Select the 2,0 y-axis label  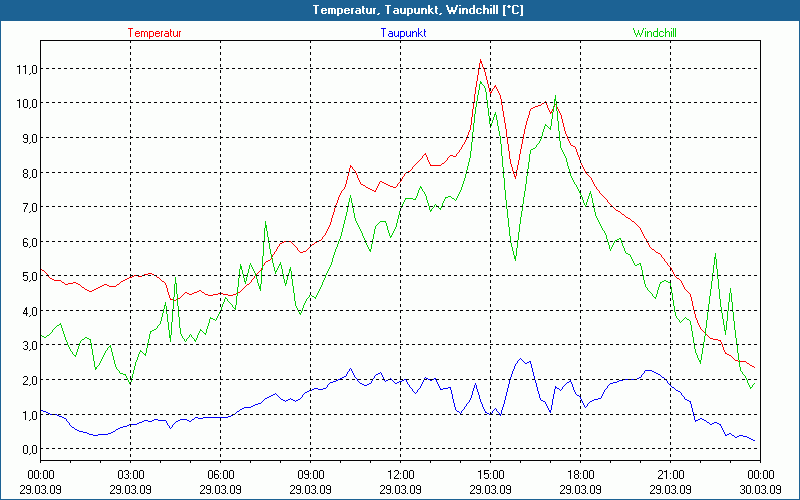pyautogui.click(x=29, y=380)
